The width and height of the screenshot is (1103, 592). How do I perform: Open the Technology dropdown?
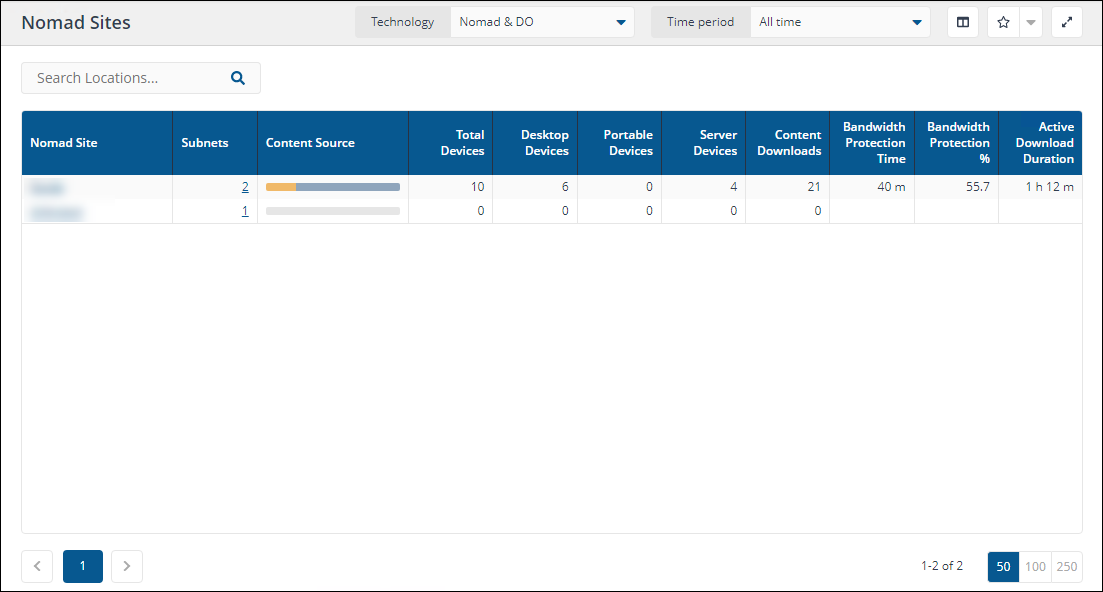(x=541, y=22)
